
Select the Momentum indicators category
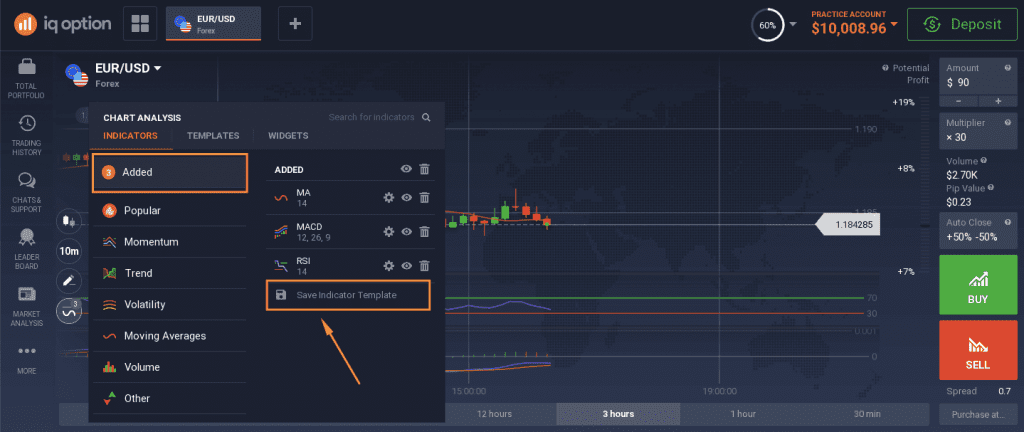pyautogui.click(x=170, y=241)
